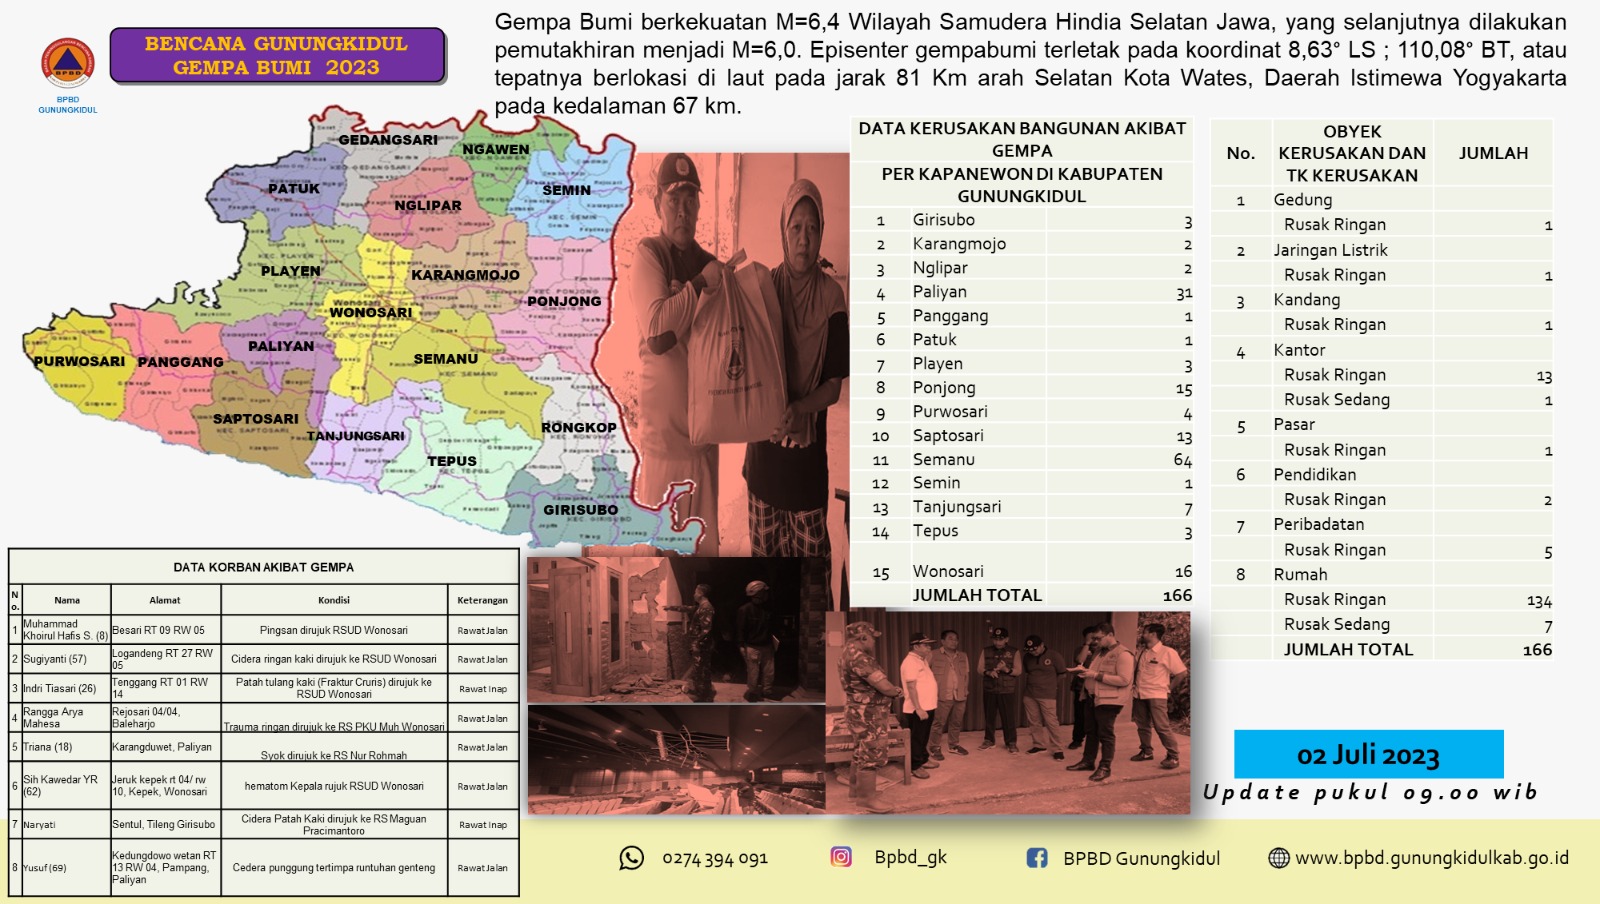The height and width of the screenshot is (904, 1600).
Task: Click victim name Triana (18)
Action: (48, 747)
